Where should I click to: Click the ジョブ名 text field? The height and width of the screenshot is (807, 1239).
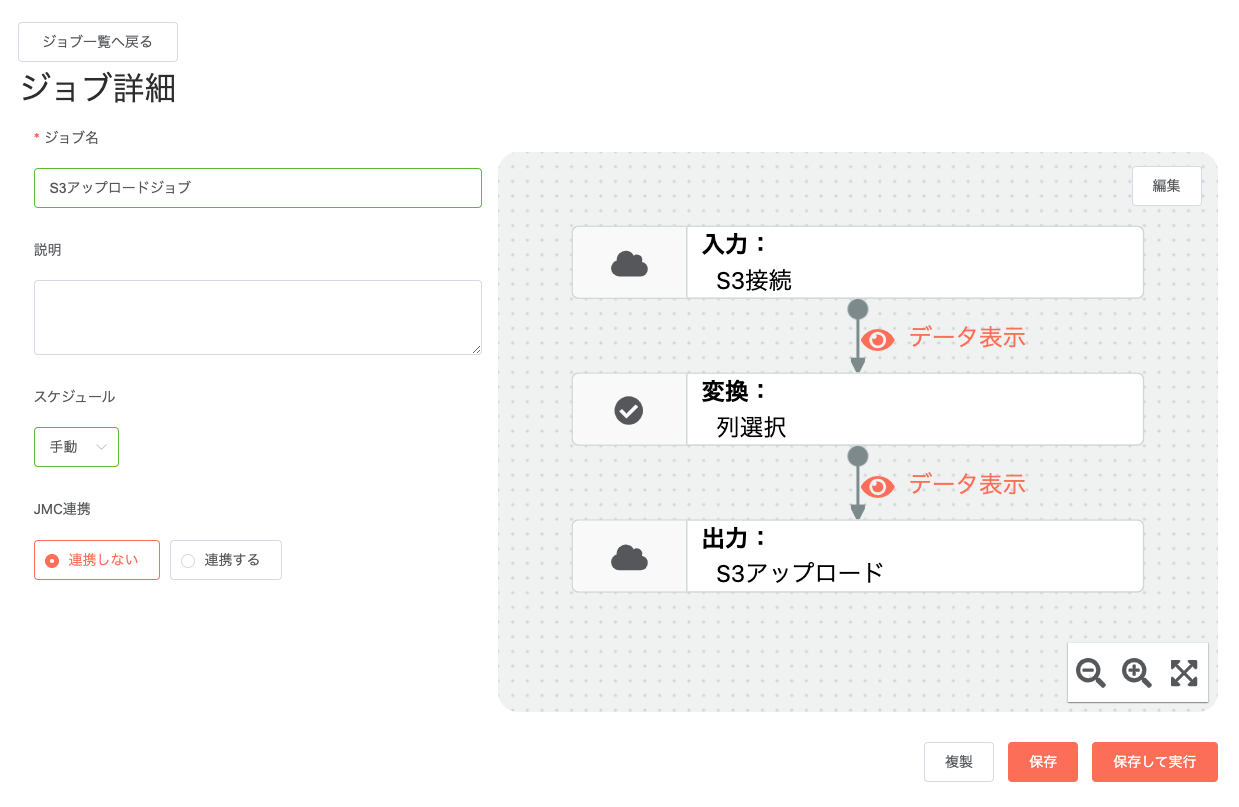(x=258, y=188)
